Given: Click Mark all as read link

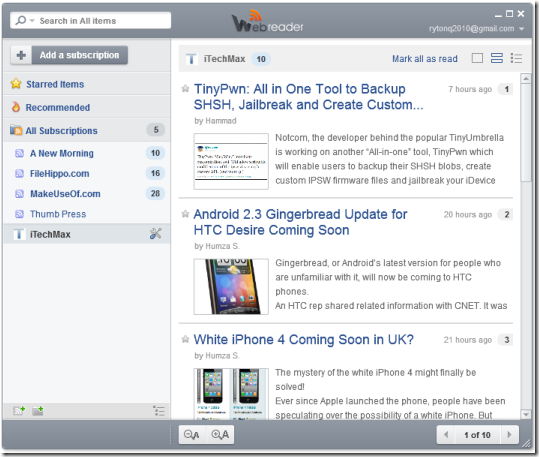Looking at the screenshot, I should coord(425,59).
